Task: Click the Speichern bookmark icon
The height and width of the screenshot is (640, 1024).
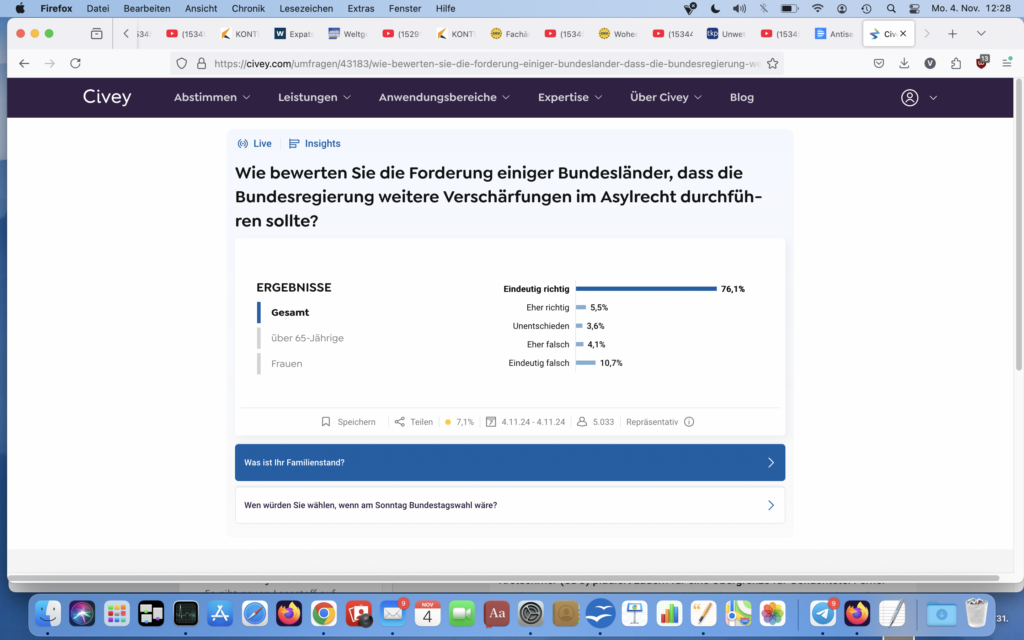Action: coord(326,422)
